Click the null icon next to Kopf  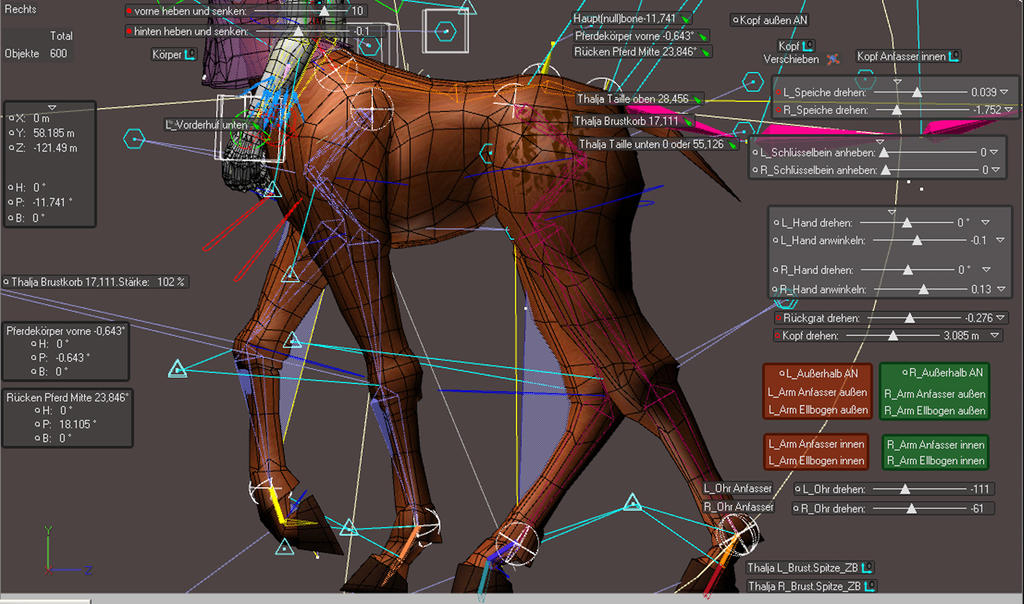coord(808,46)
